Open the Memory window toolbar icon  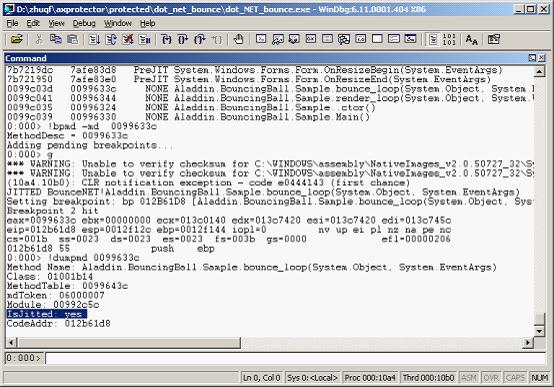tap(328, 39)
